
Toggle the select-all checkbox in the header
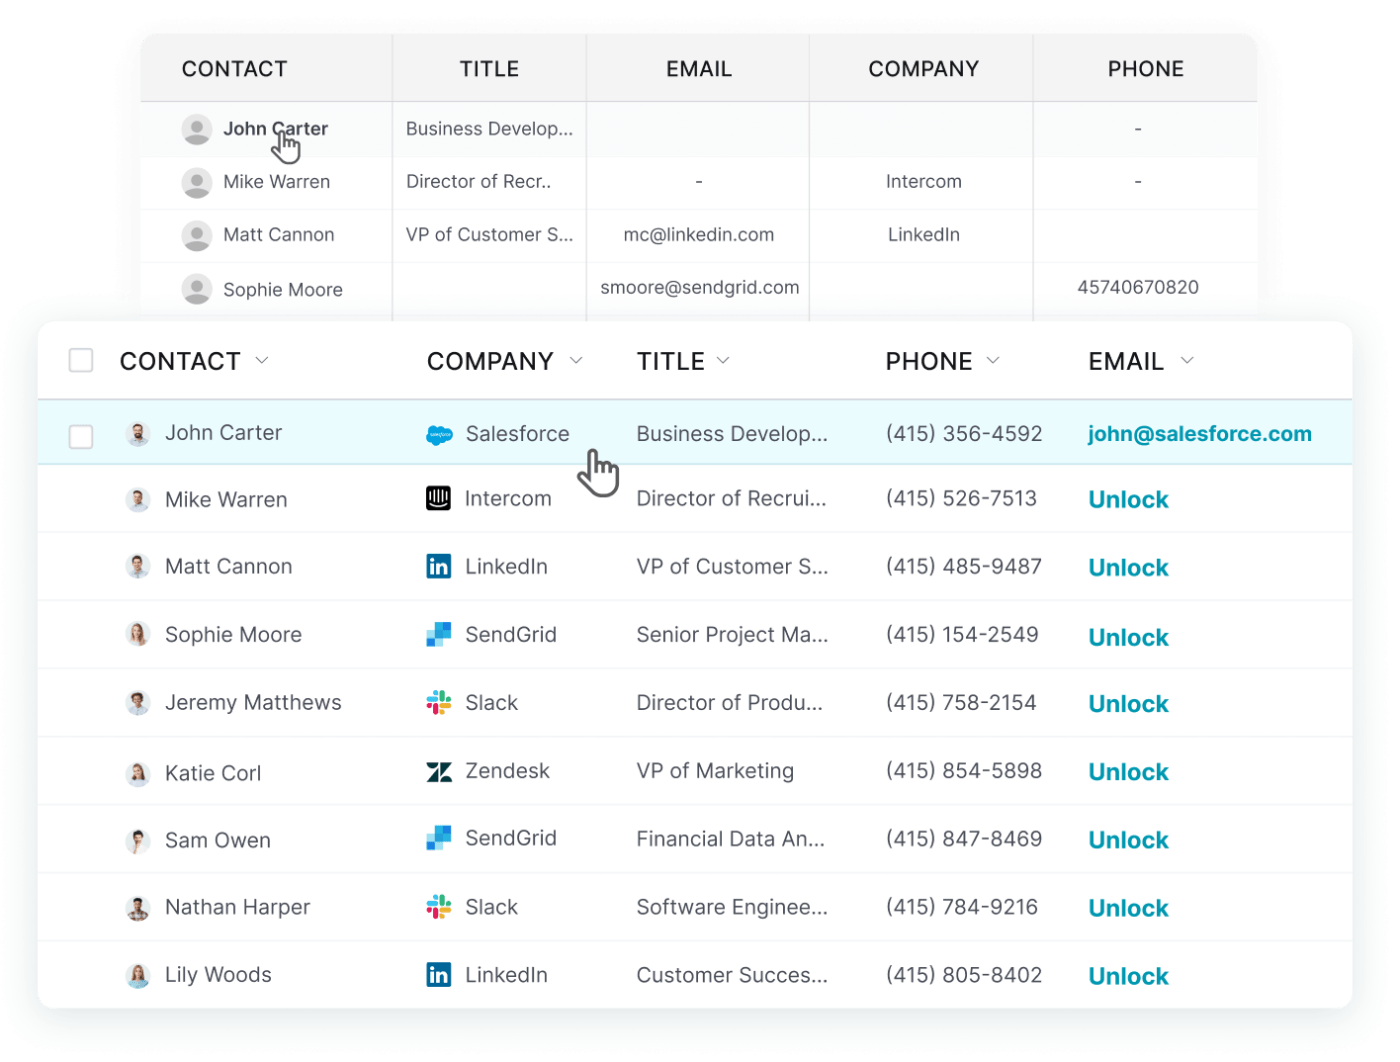coord(81,361)
